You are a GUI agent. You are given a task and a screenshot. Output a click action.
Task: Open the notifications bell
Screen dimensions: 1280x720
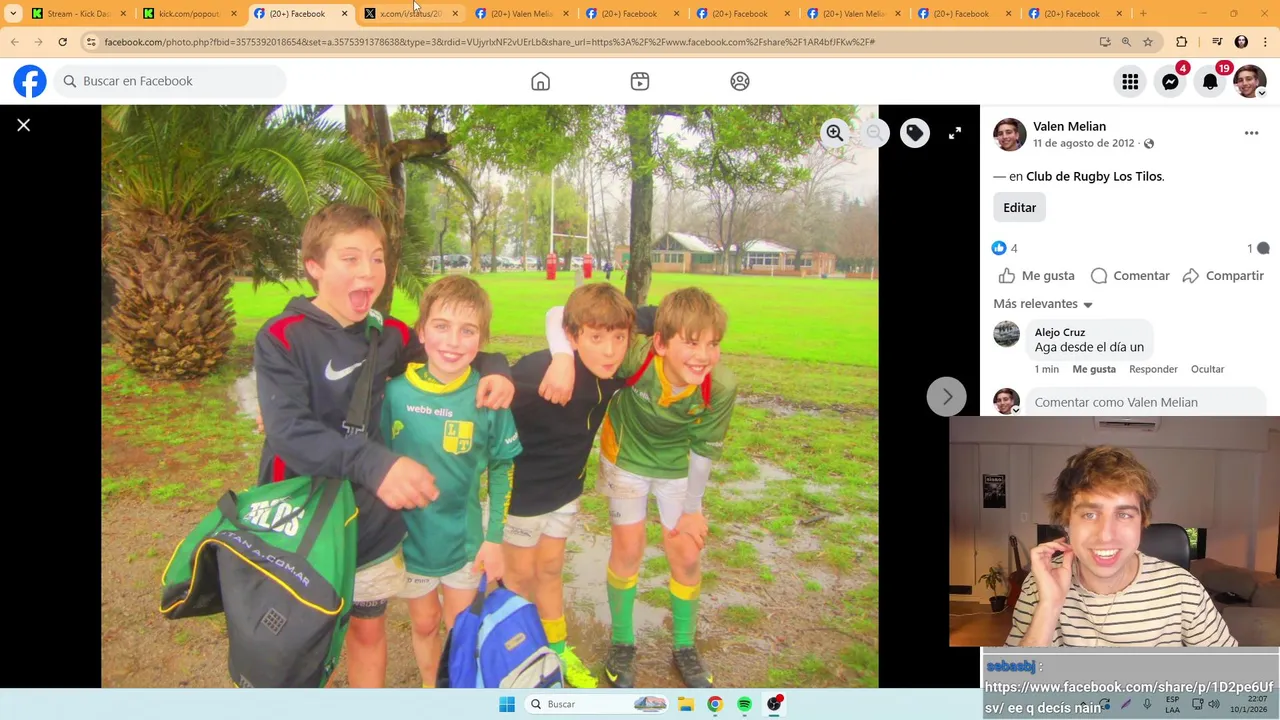click(1210, 82)
